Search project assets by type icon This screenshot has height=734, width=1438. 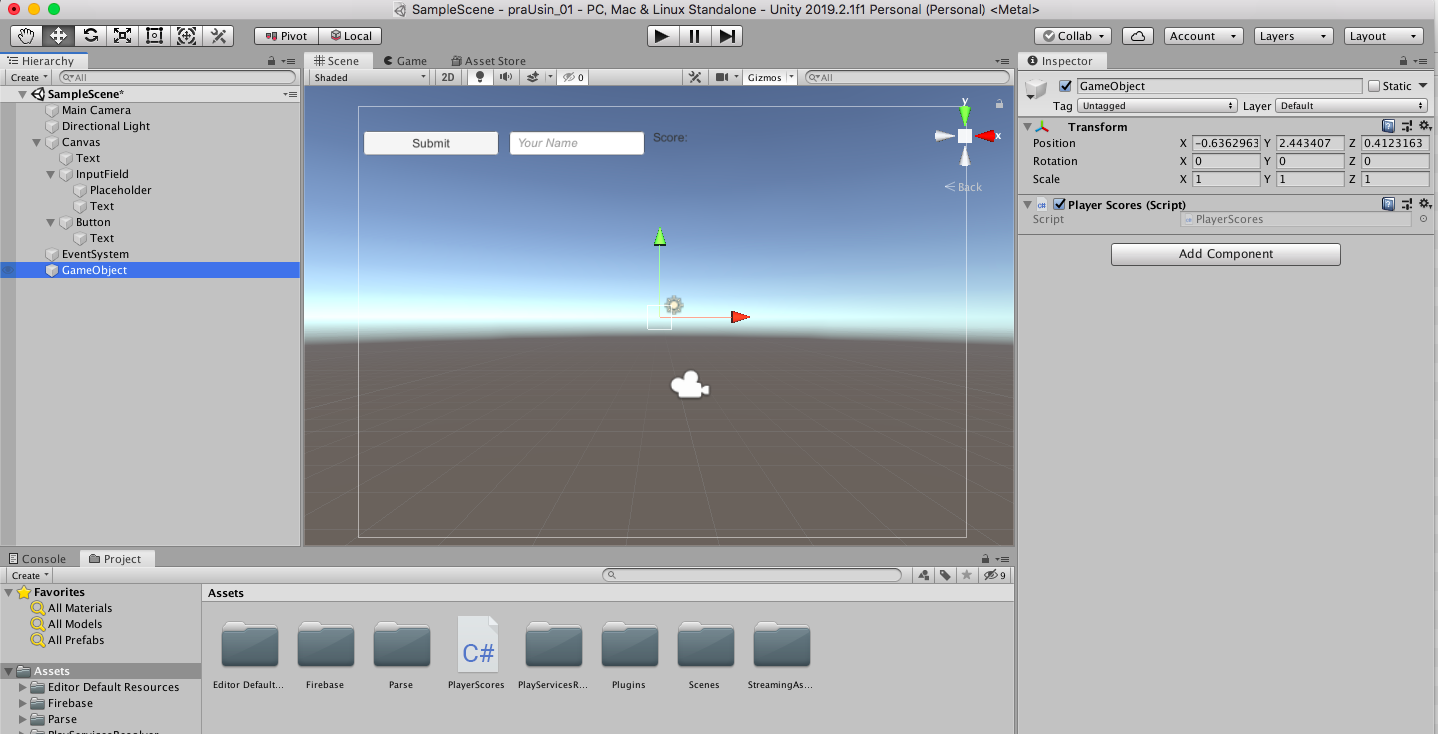point(925,575)
